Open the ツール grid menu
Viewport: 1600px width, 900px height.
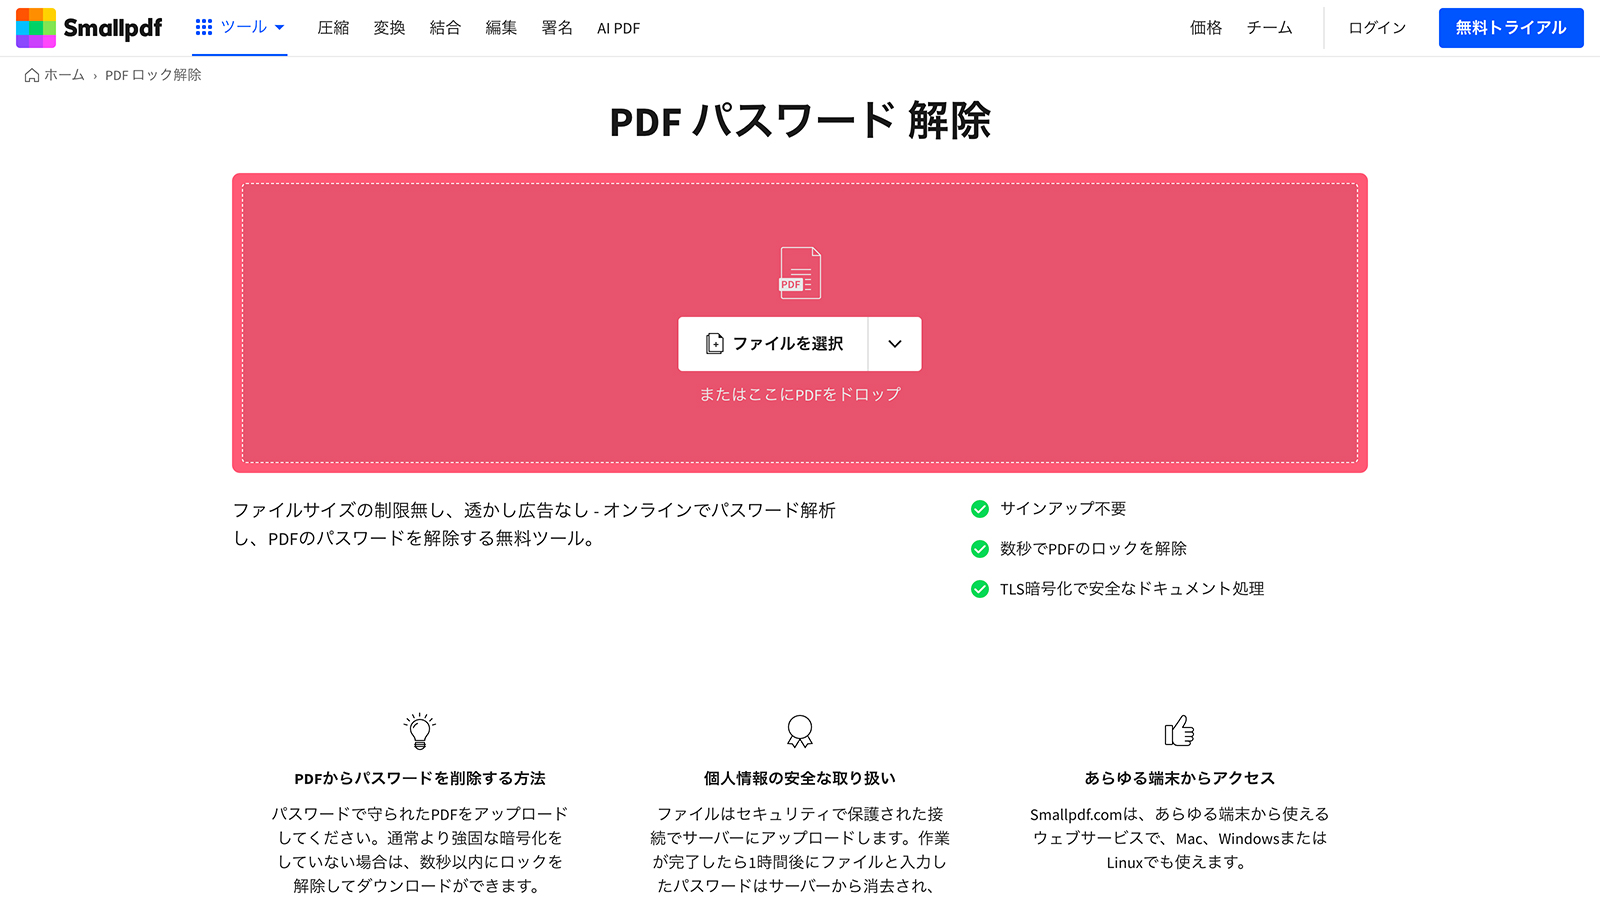pyautogui.click(x=240, y=27)
